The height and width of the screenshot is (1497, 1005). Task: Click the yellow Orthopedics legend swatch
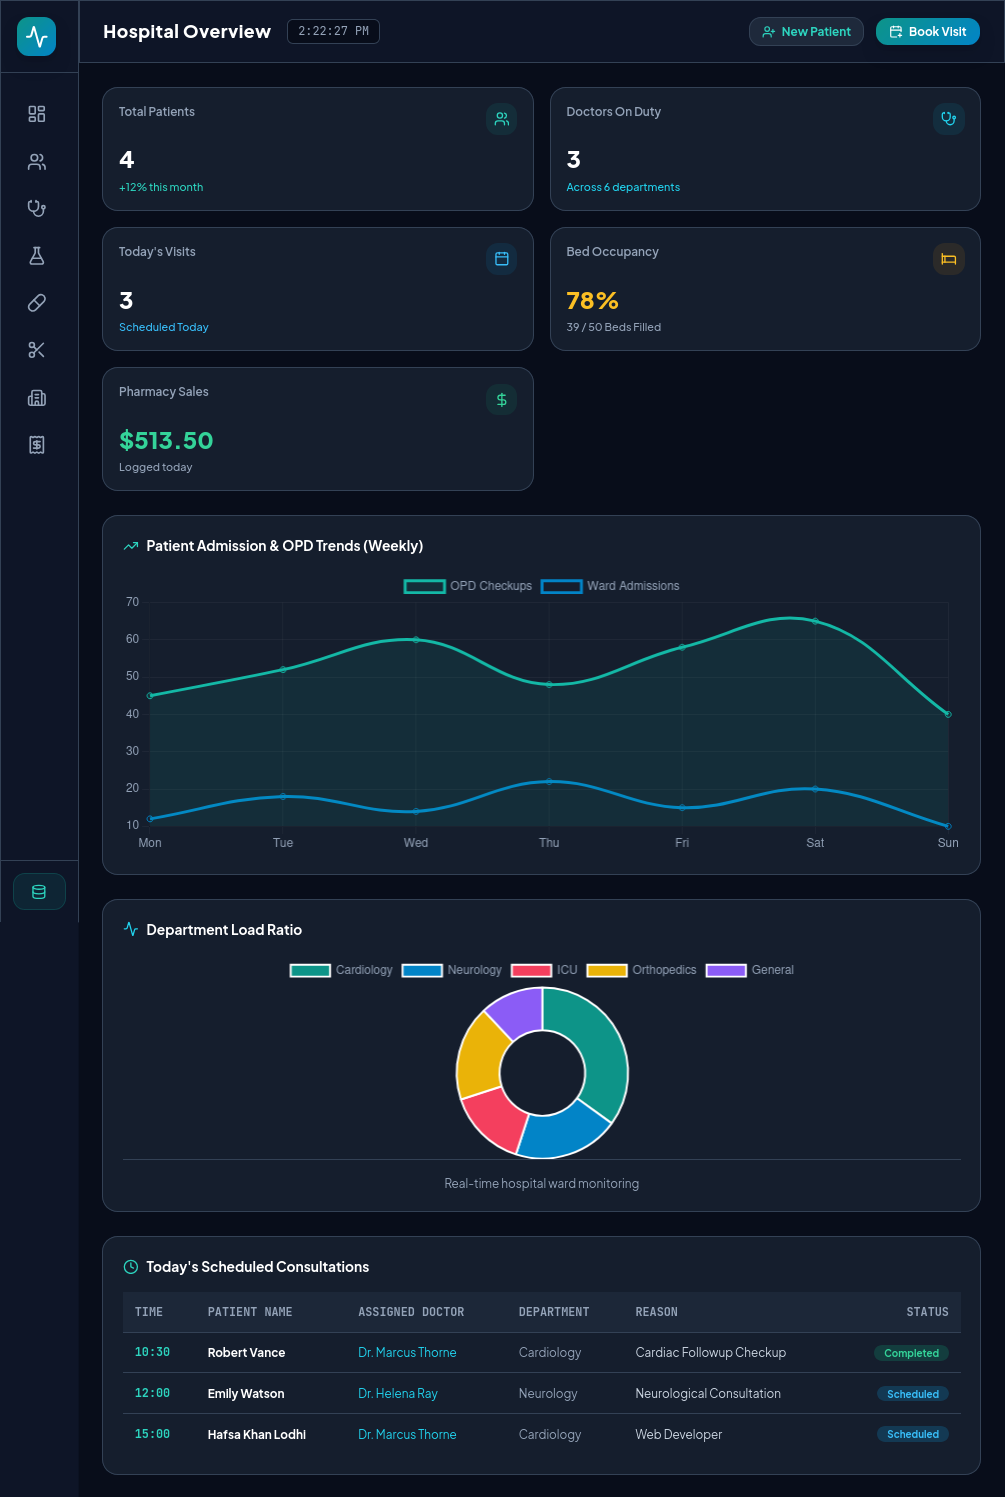(607, 970)
